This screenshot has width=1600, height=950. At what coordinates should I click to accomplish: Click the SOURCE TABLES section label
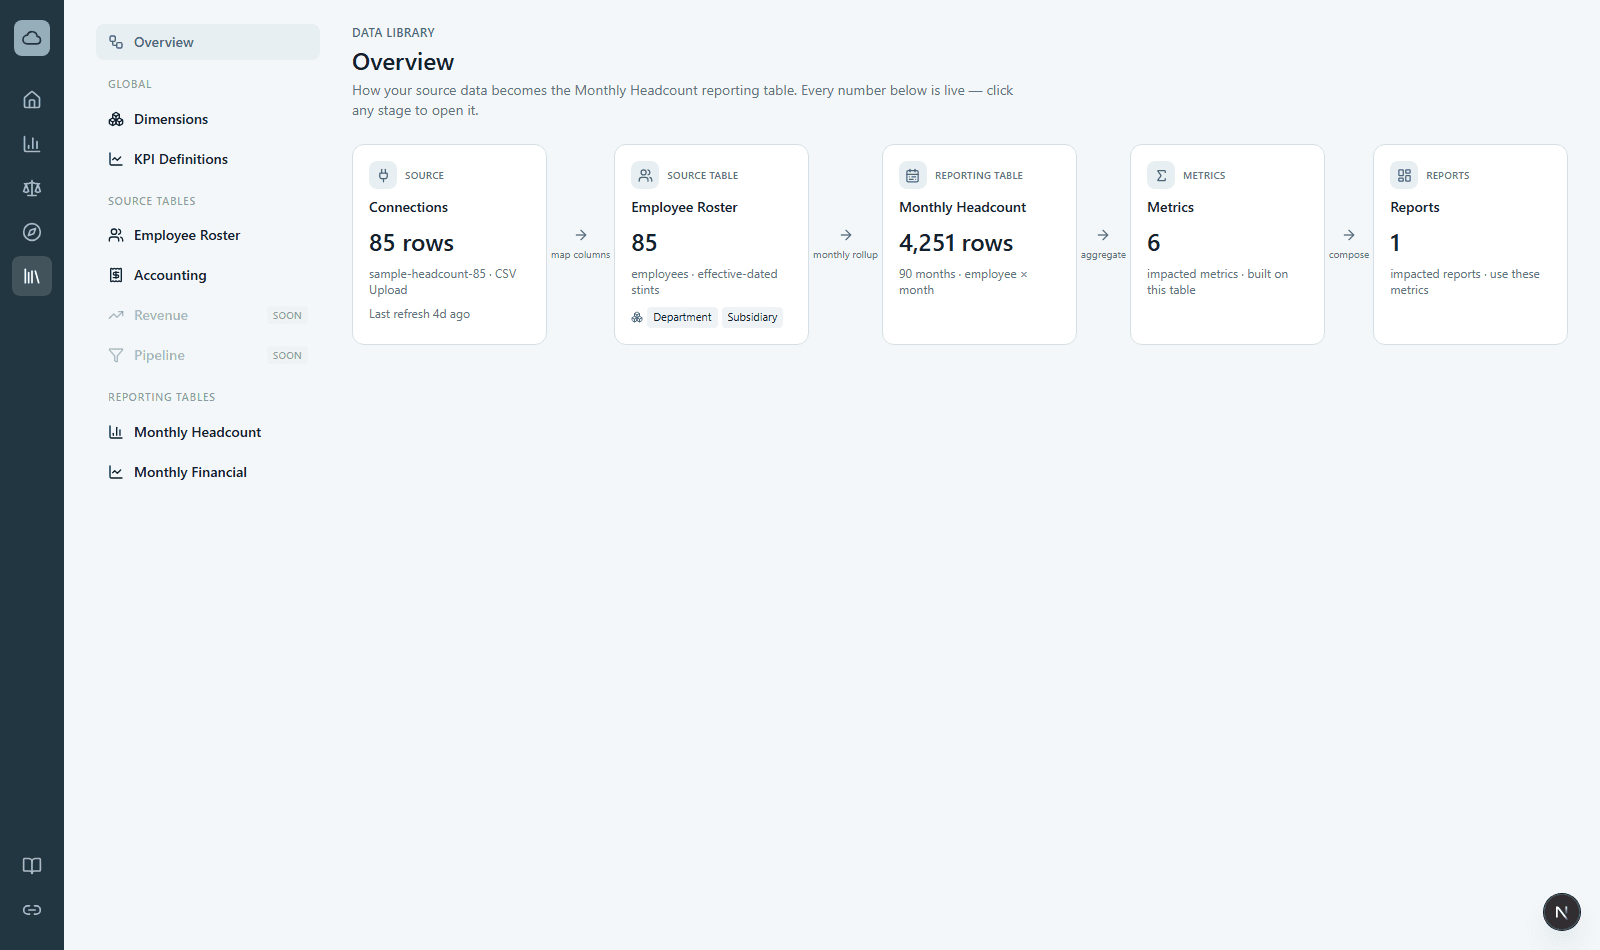point(152,201)
